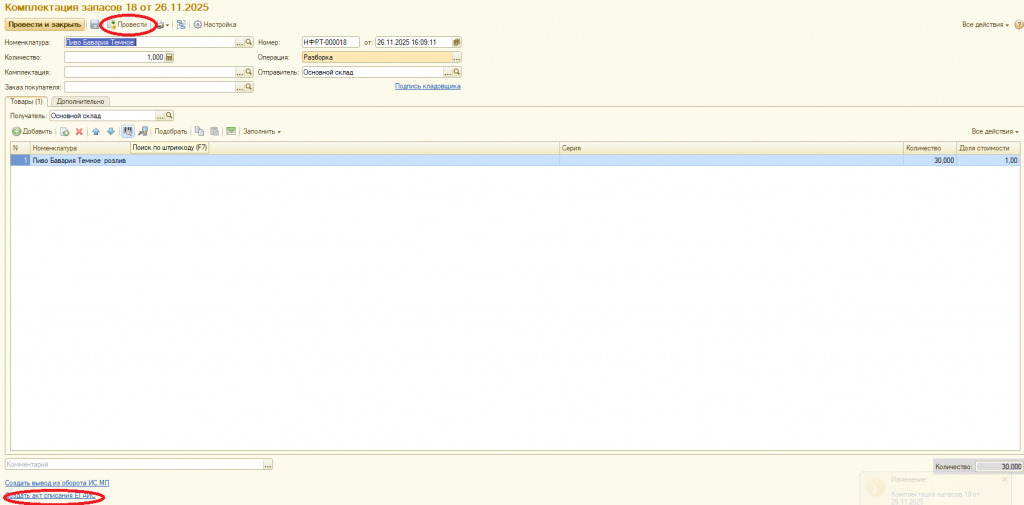Click the ellipsis button of Получатель field
Image resolution: width=1024 pixels, height=505 pixels.
(159, 116)
